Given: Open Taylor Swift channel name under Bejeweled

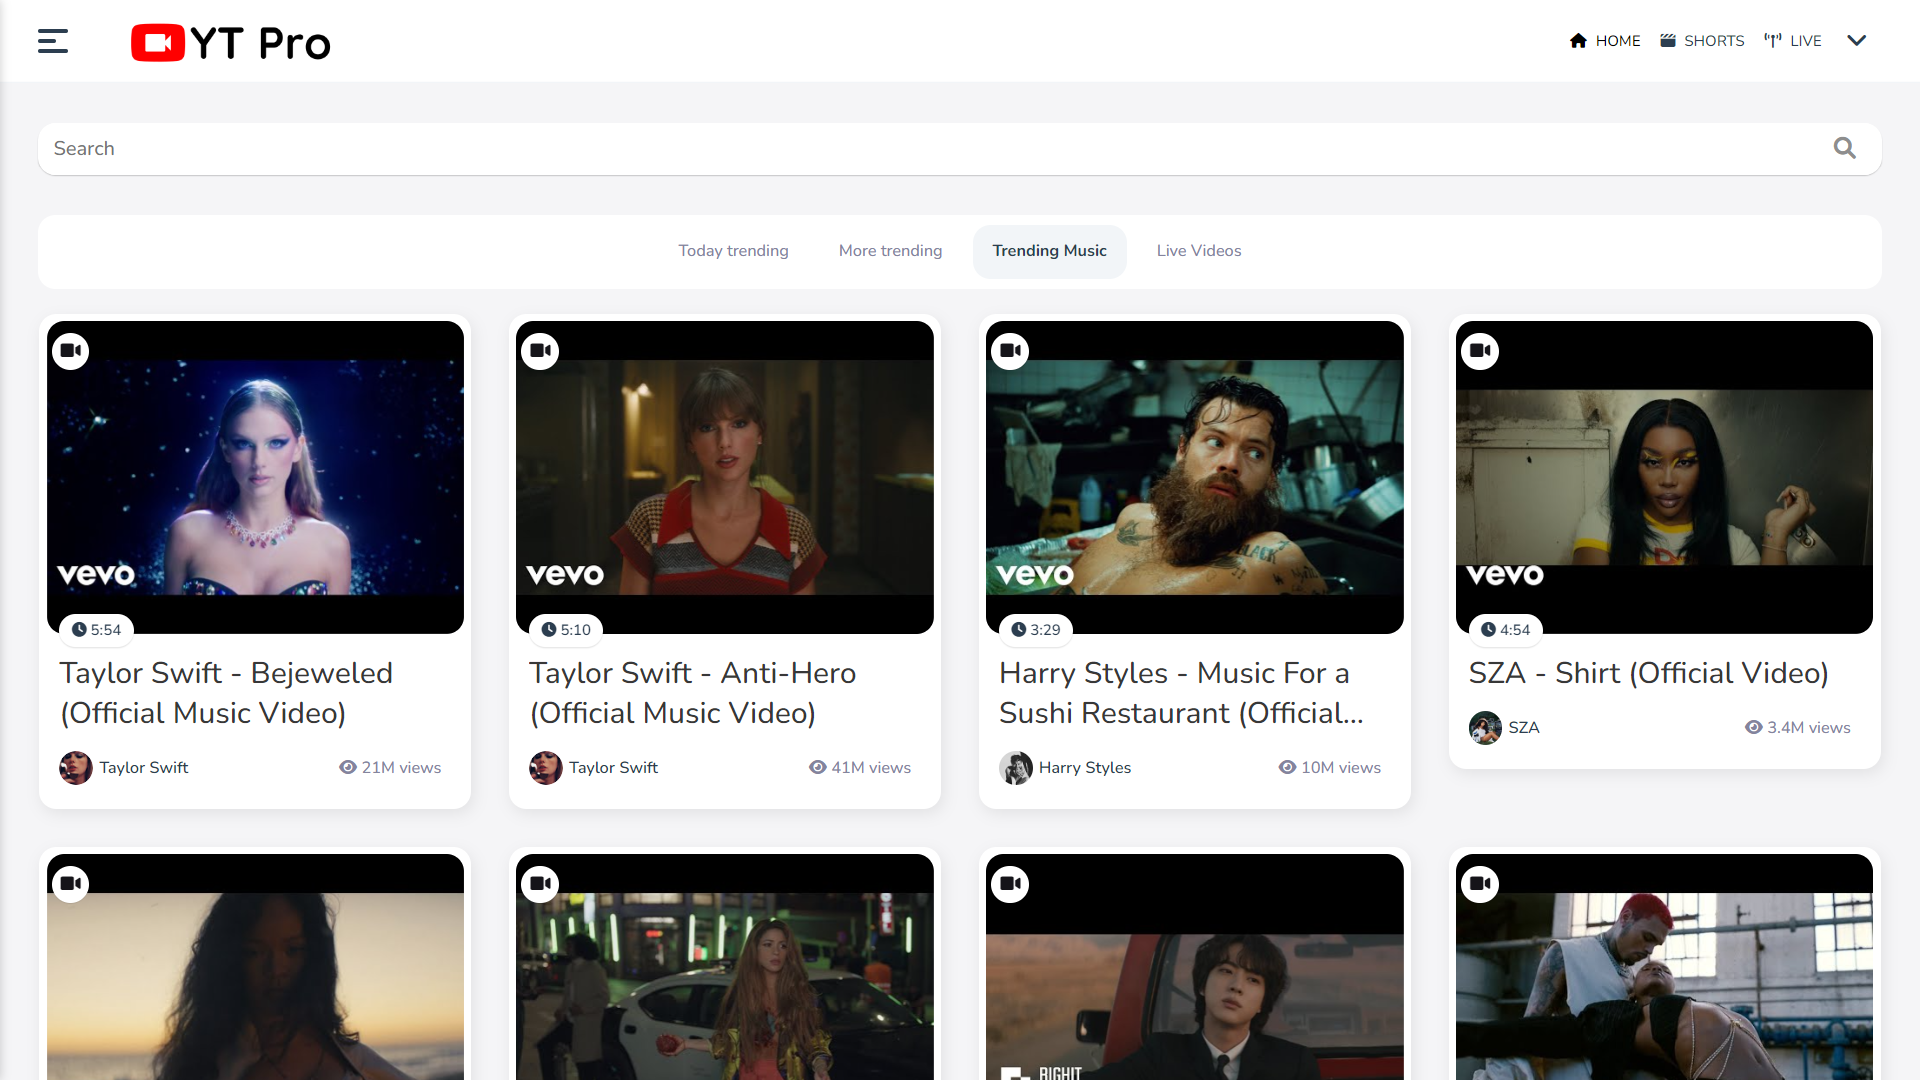Looking at the screenshot, I should pos(144,768).
